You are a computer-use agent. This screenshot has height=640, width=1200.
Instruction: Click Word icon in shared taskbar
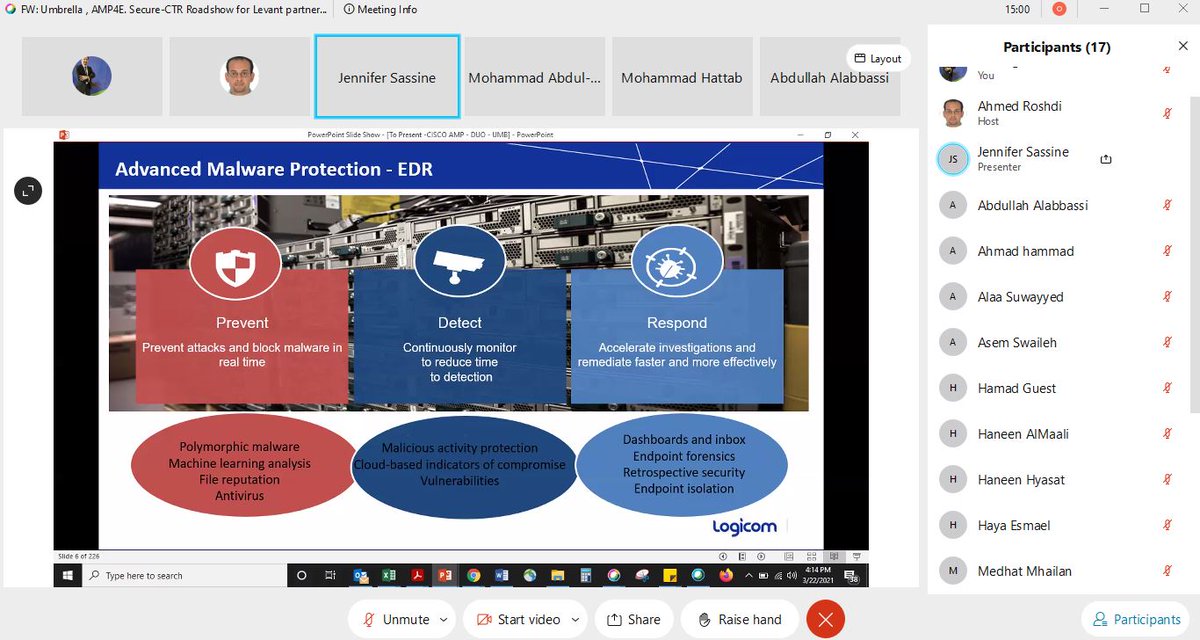pos(501,575)
